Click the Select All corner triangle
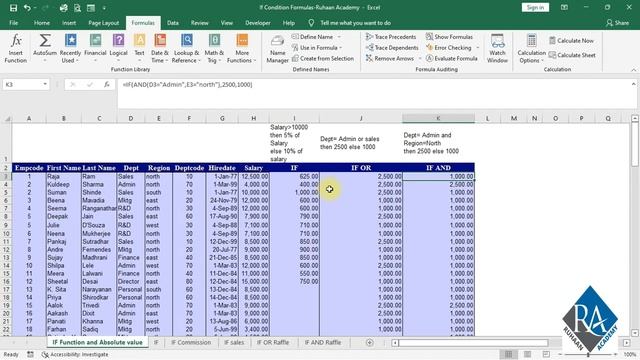640x360 pixels. pyautogui.click(x=7, y=118)
